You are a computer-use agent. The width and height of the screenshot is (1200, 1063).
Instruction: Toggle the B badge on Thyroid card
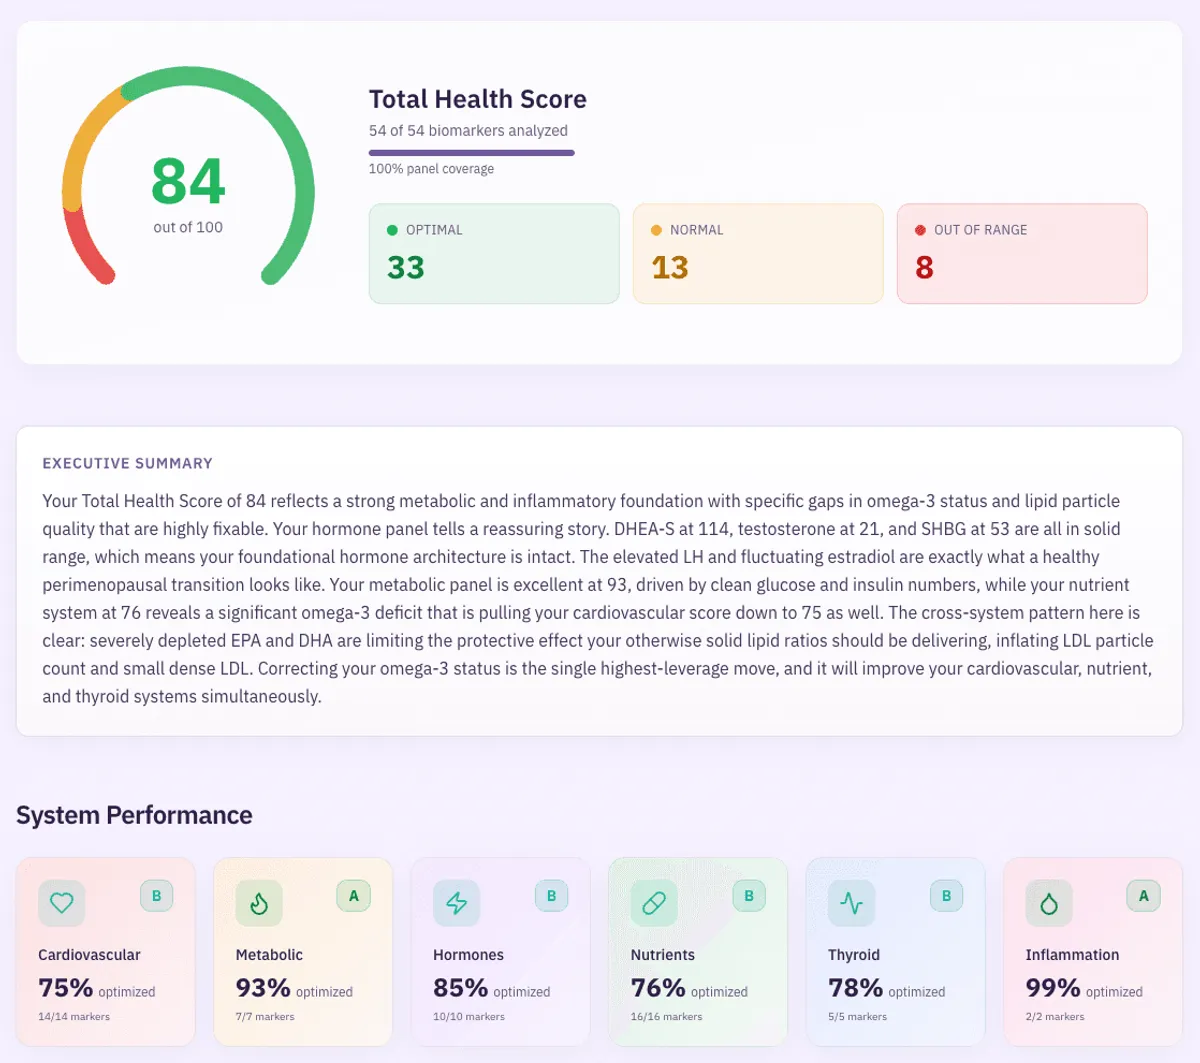point(946,896)
